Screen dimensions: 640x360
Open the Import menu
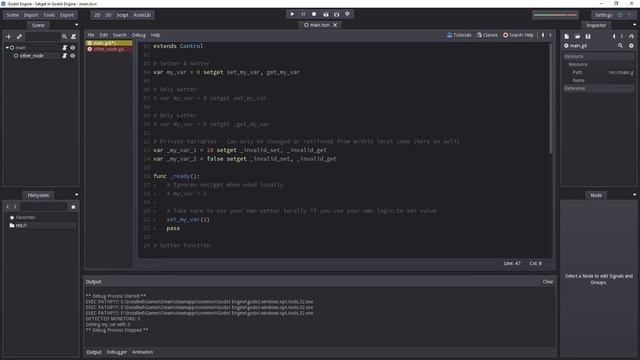[31, 15]
